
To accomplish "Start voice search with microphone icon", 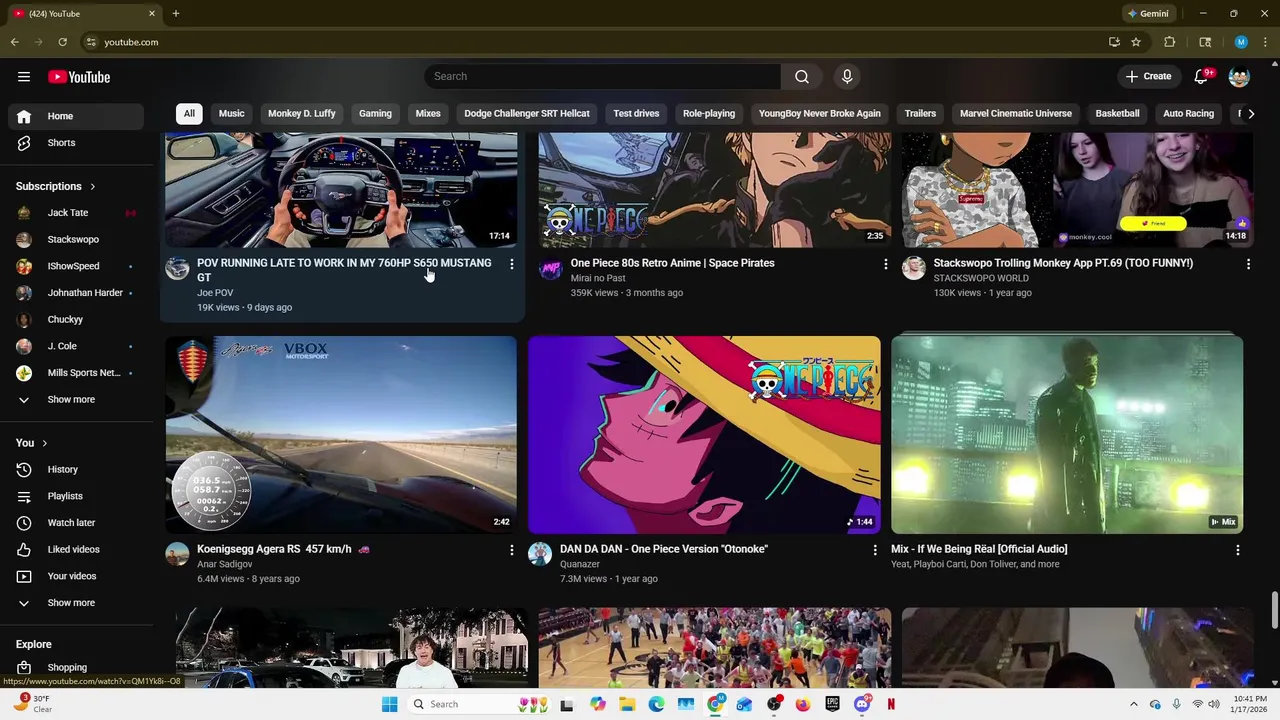I will click(x=847, y=77).
